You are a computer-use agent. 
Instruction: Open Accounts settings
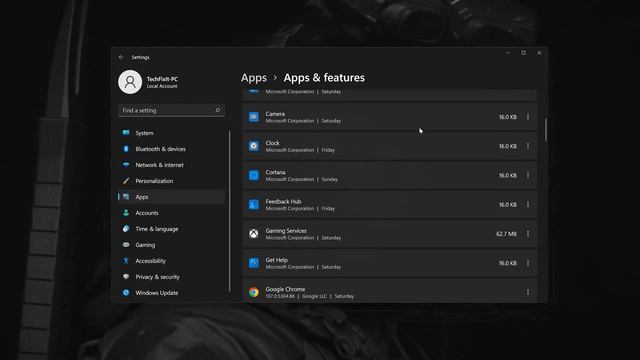tap(171, 213)
